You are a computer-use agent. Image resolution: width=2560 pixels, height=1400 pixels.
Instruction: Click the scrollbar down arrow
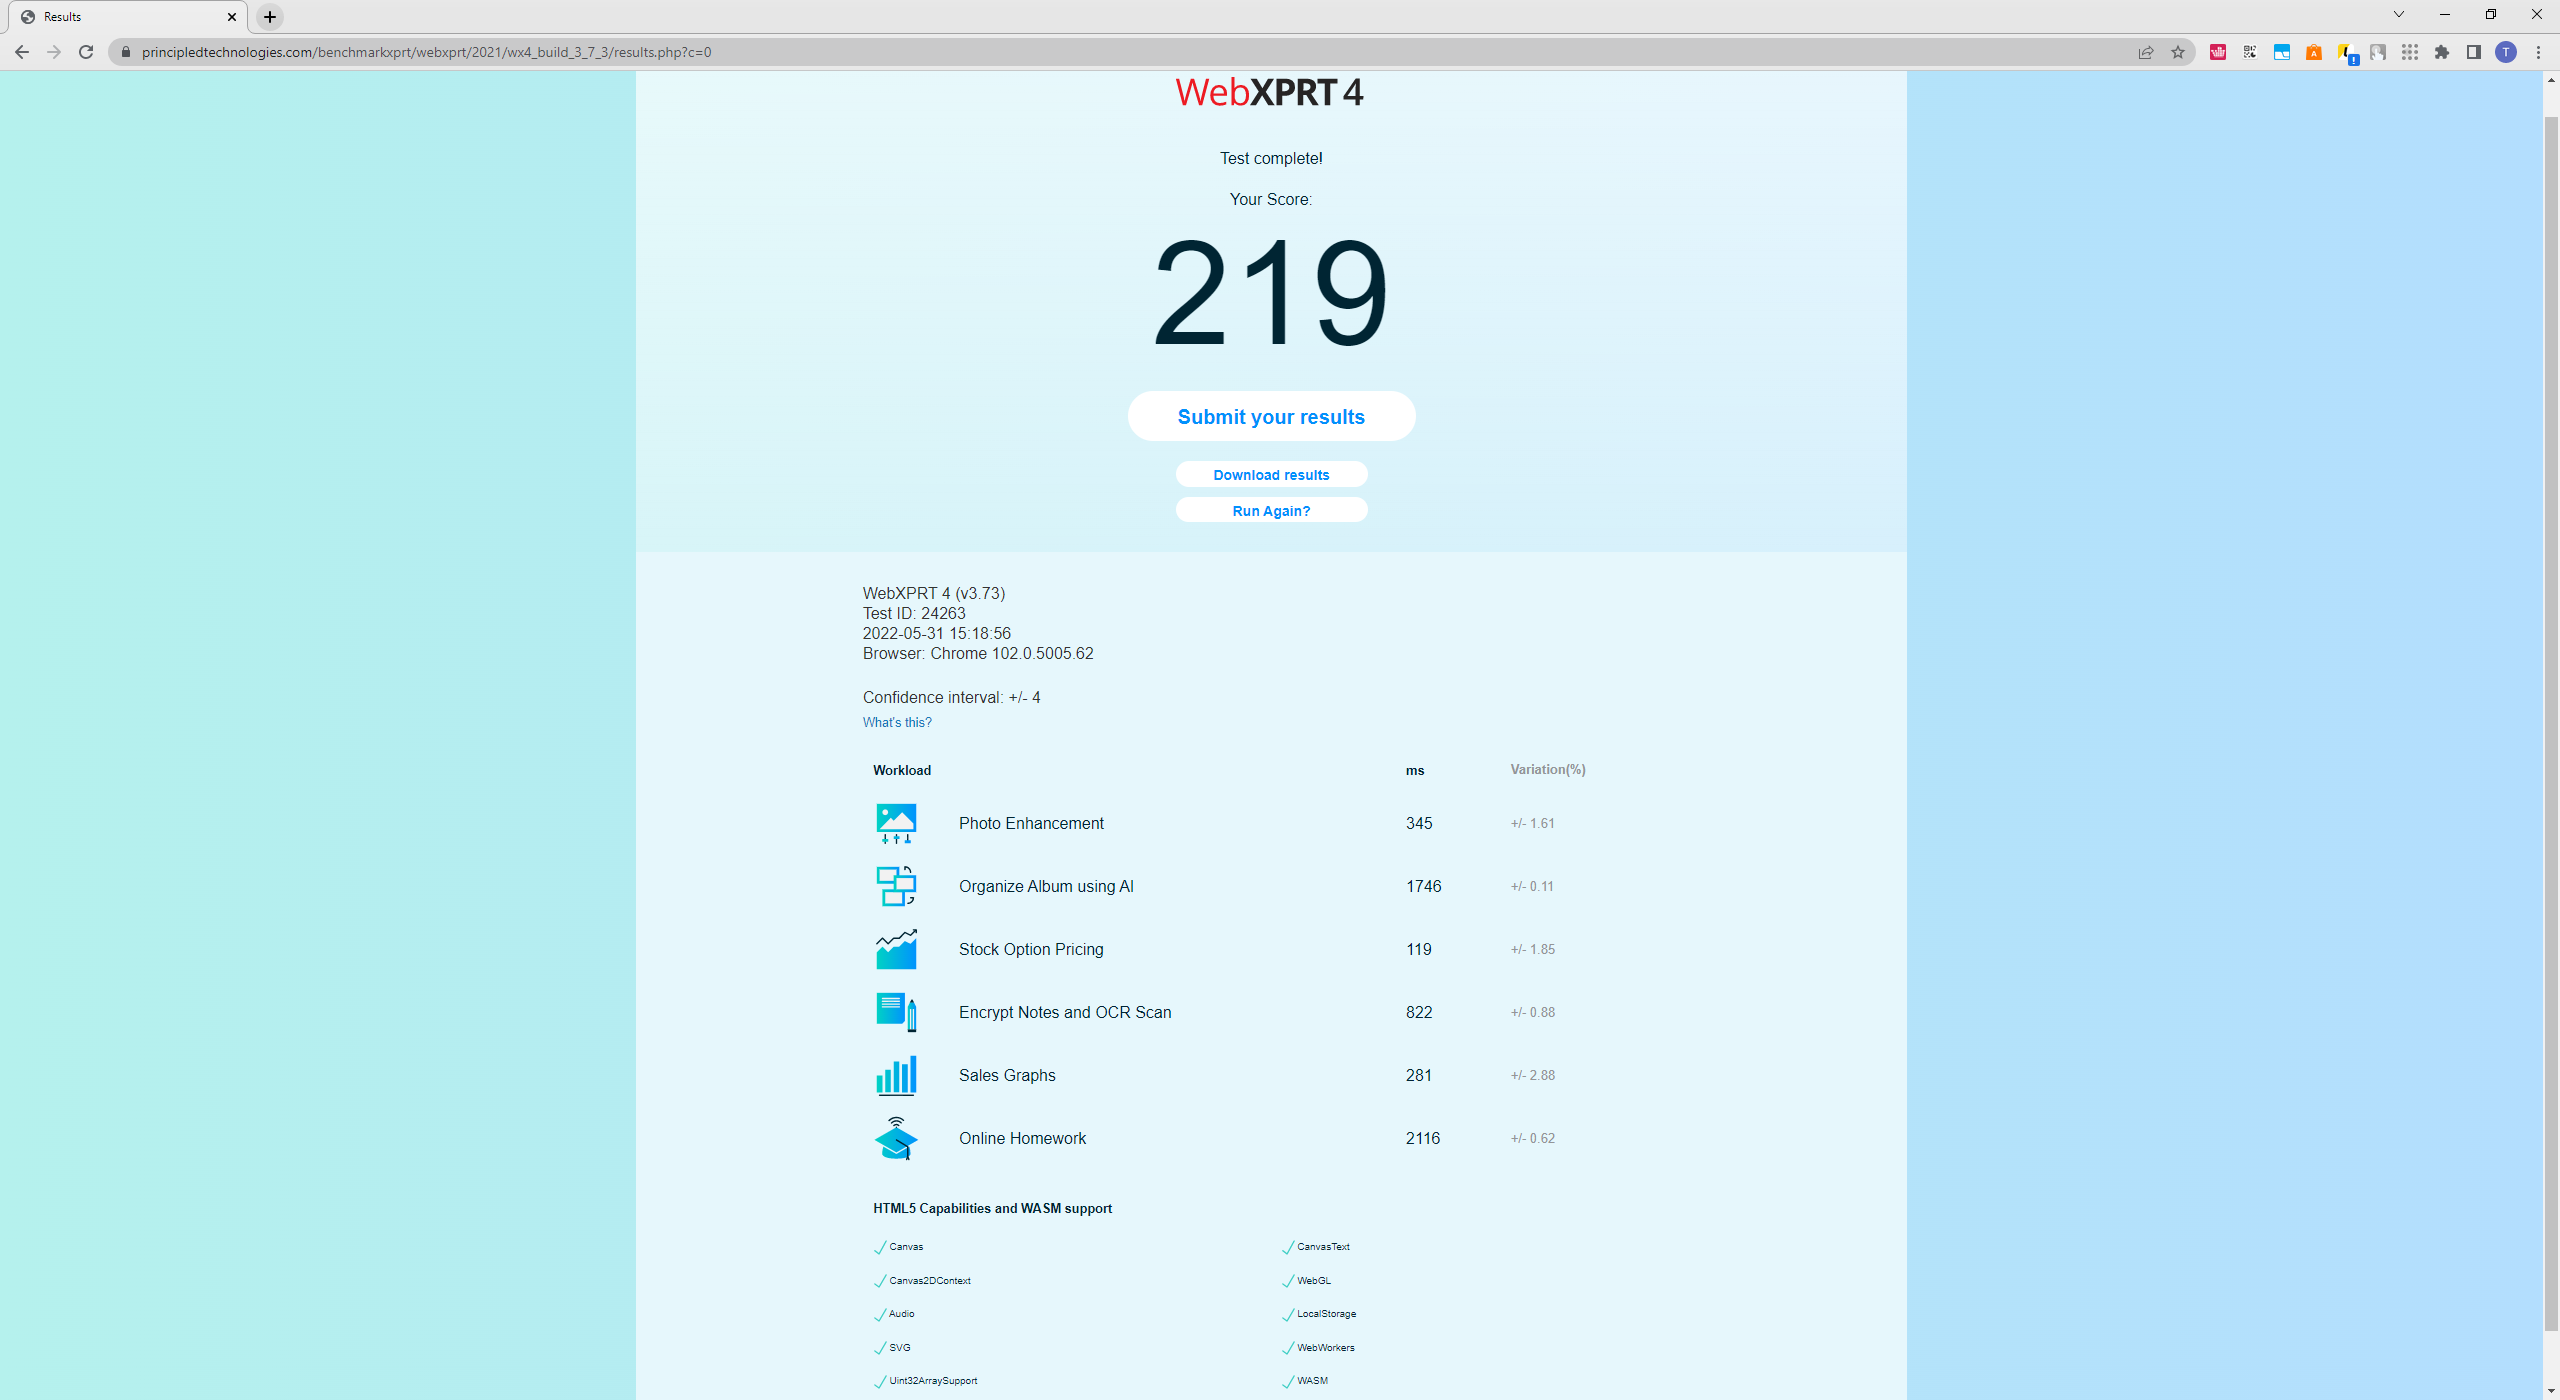coord(2551,1391)
